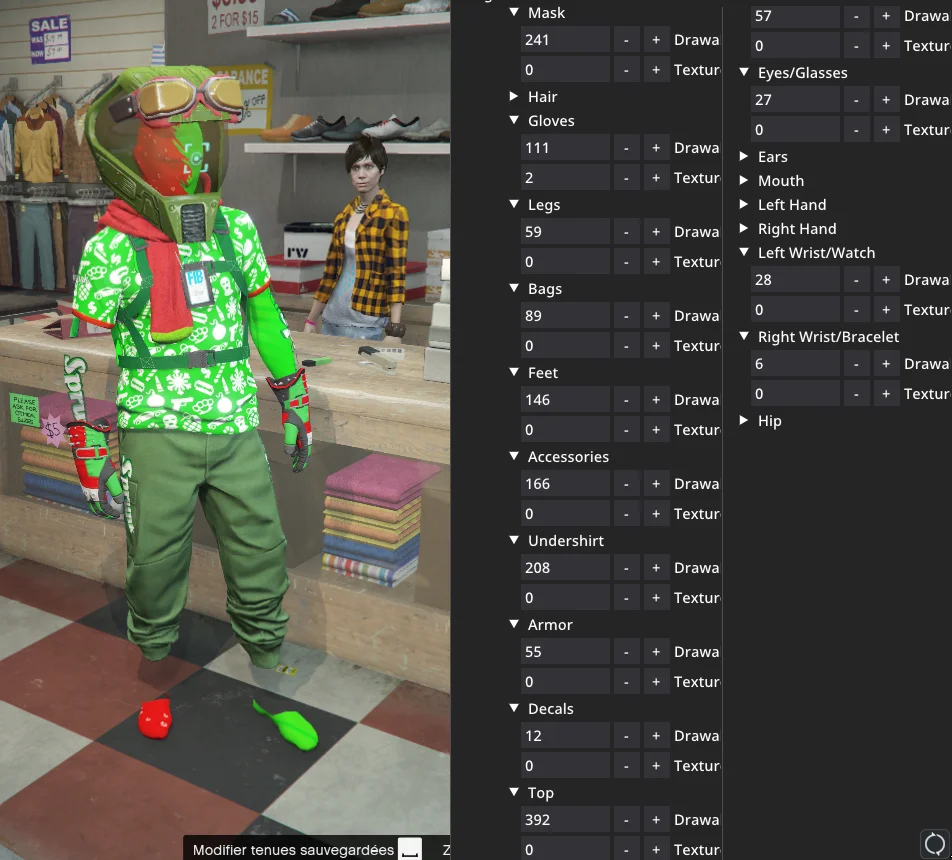This screenshot has width=952, height=860.
Task: Collapse the Top section
Action: (x=514, y=792)
